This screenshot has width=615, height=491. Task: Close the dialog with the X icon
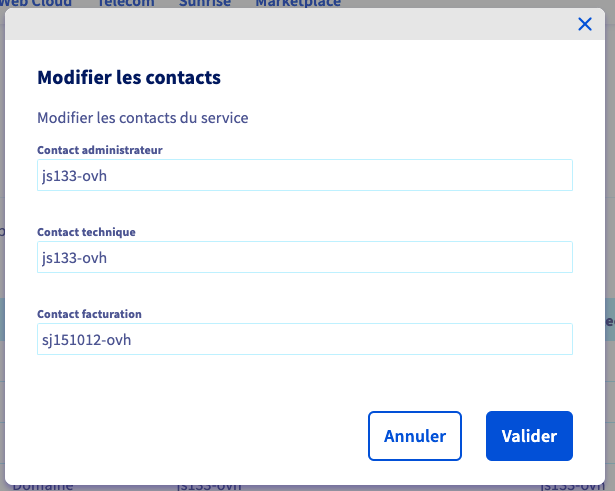click(x=585, y=24)
